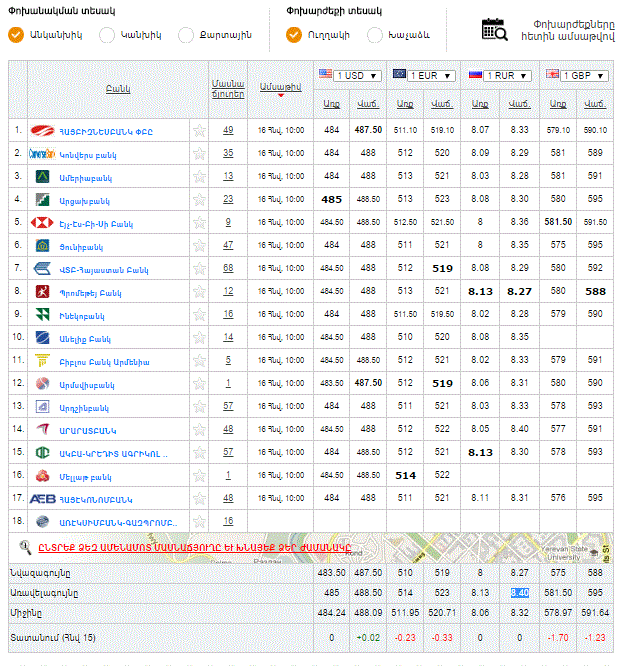Select the Խաչաձև exchange rate type

[375, 35]
